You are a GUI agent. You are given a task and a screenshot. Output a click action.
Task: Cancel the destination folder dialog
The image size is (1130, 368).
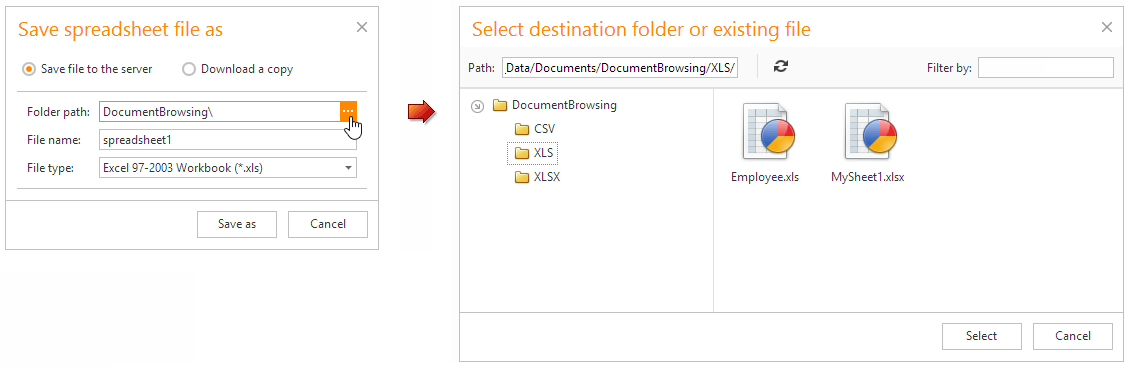pyautogui.click(x=1073, y=336)
